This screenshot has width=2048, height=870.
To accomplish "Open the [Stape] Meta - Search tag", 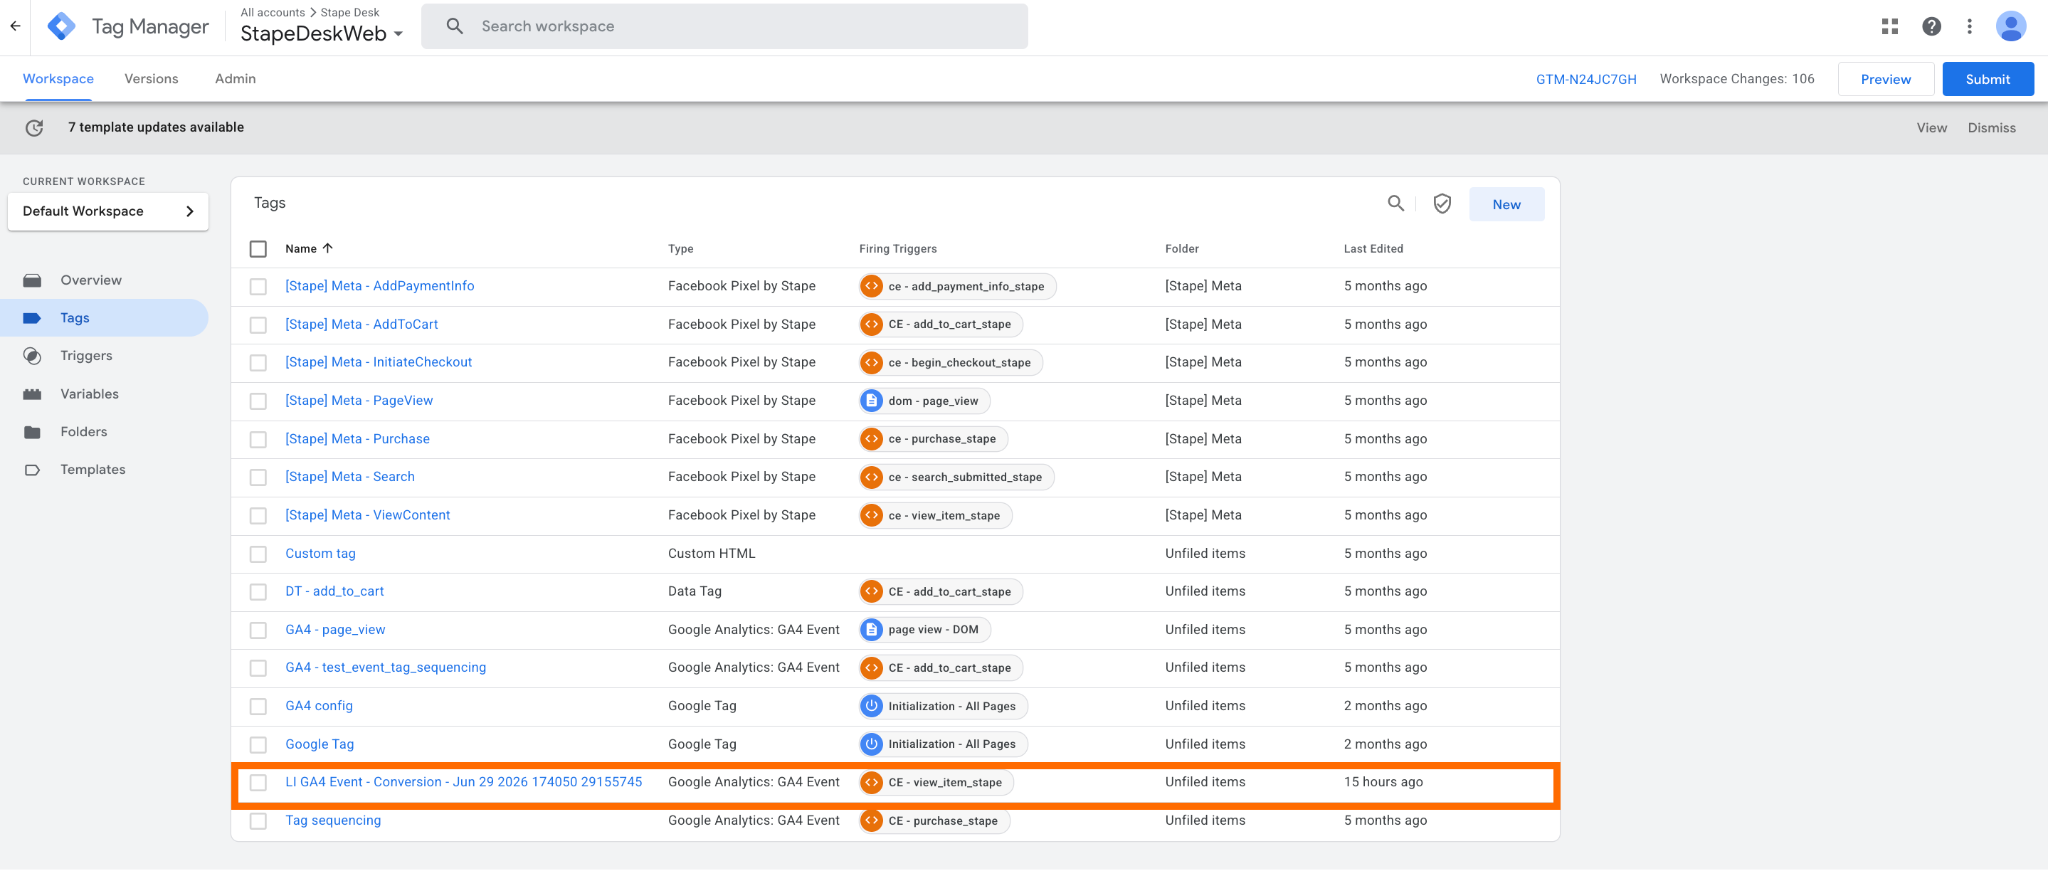I will [350, 477].
